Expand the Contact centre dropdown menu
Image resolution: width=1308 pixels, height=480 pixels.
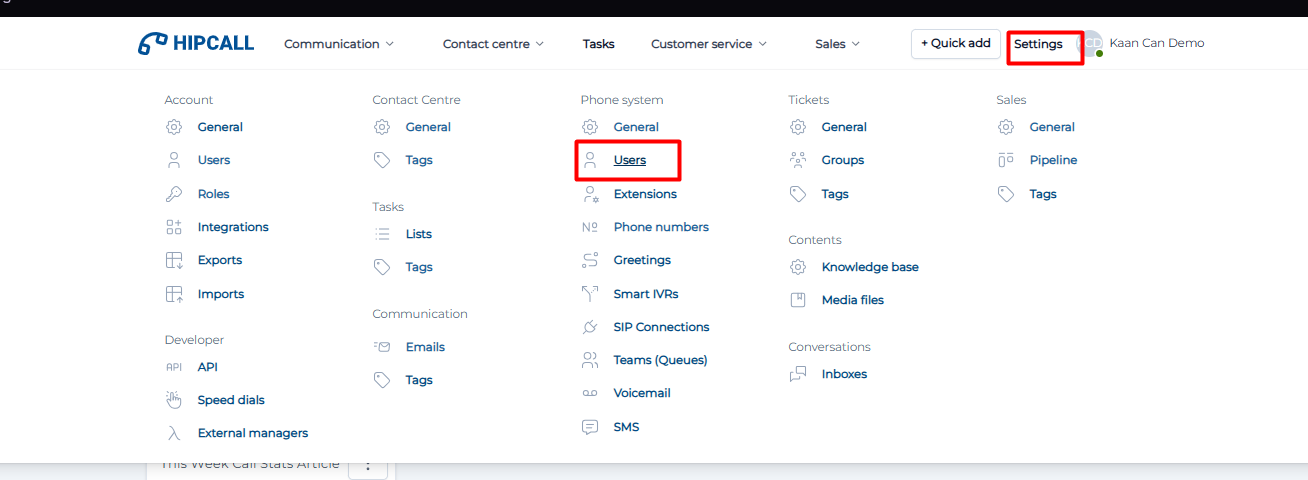(x=493, y=44)
